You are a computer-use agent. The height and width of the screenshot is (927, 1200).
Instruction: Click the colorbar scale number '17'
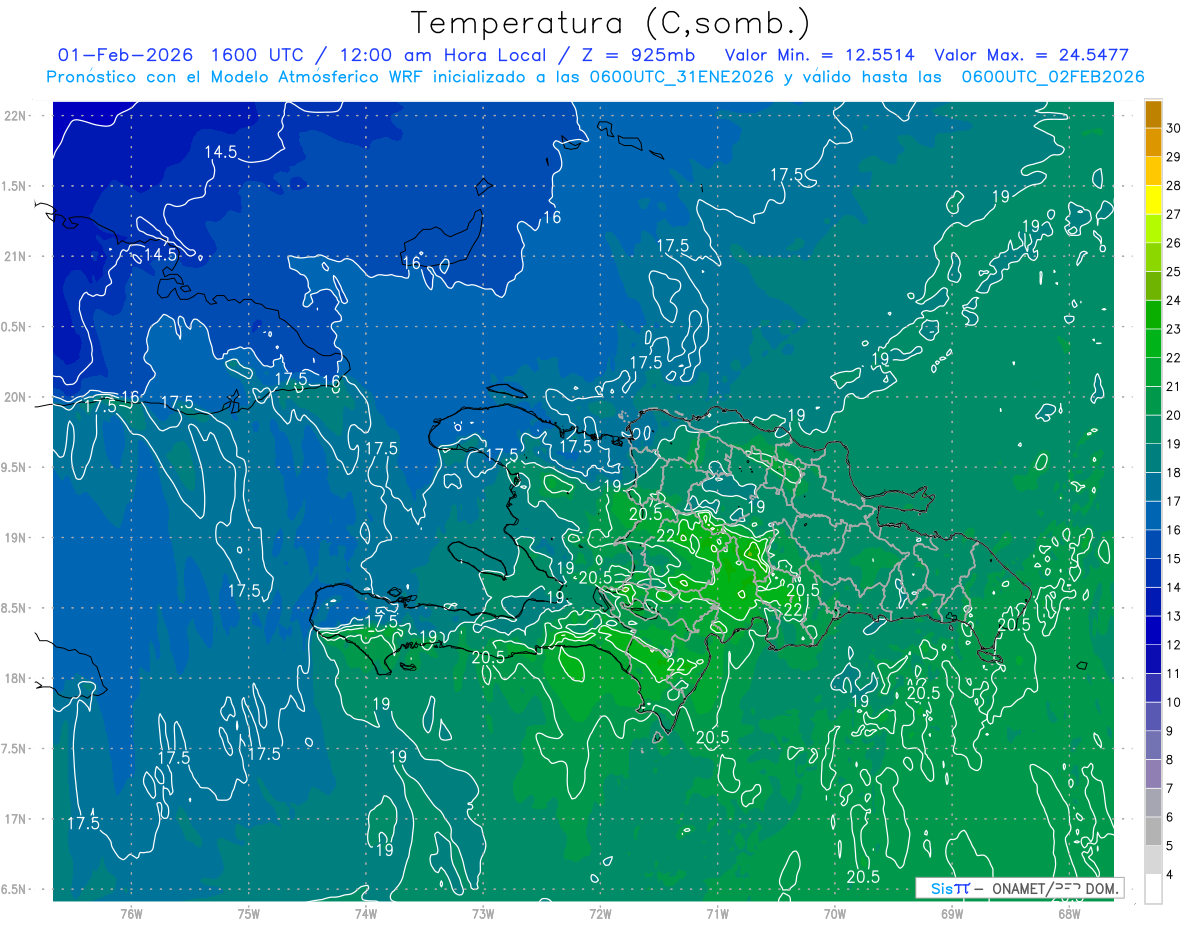tap(1173, 502)
